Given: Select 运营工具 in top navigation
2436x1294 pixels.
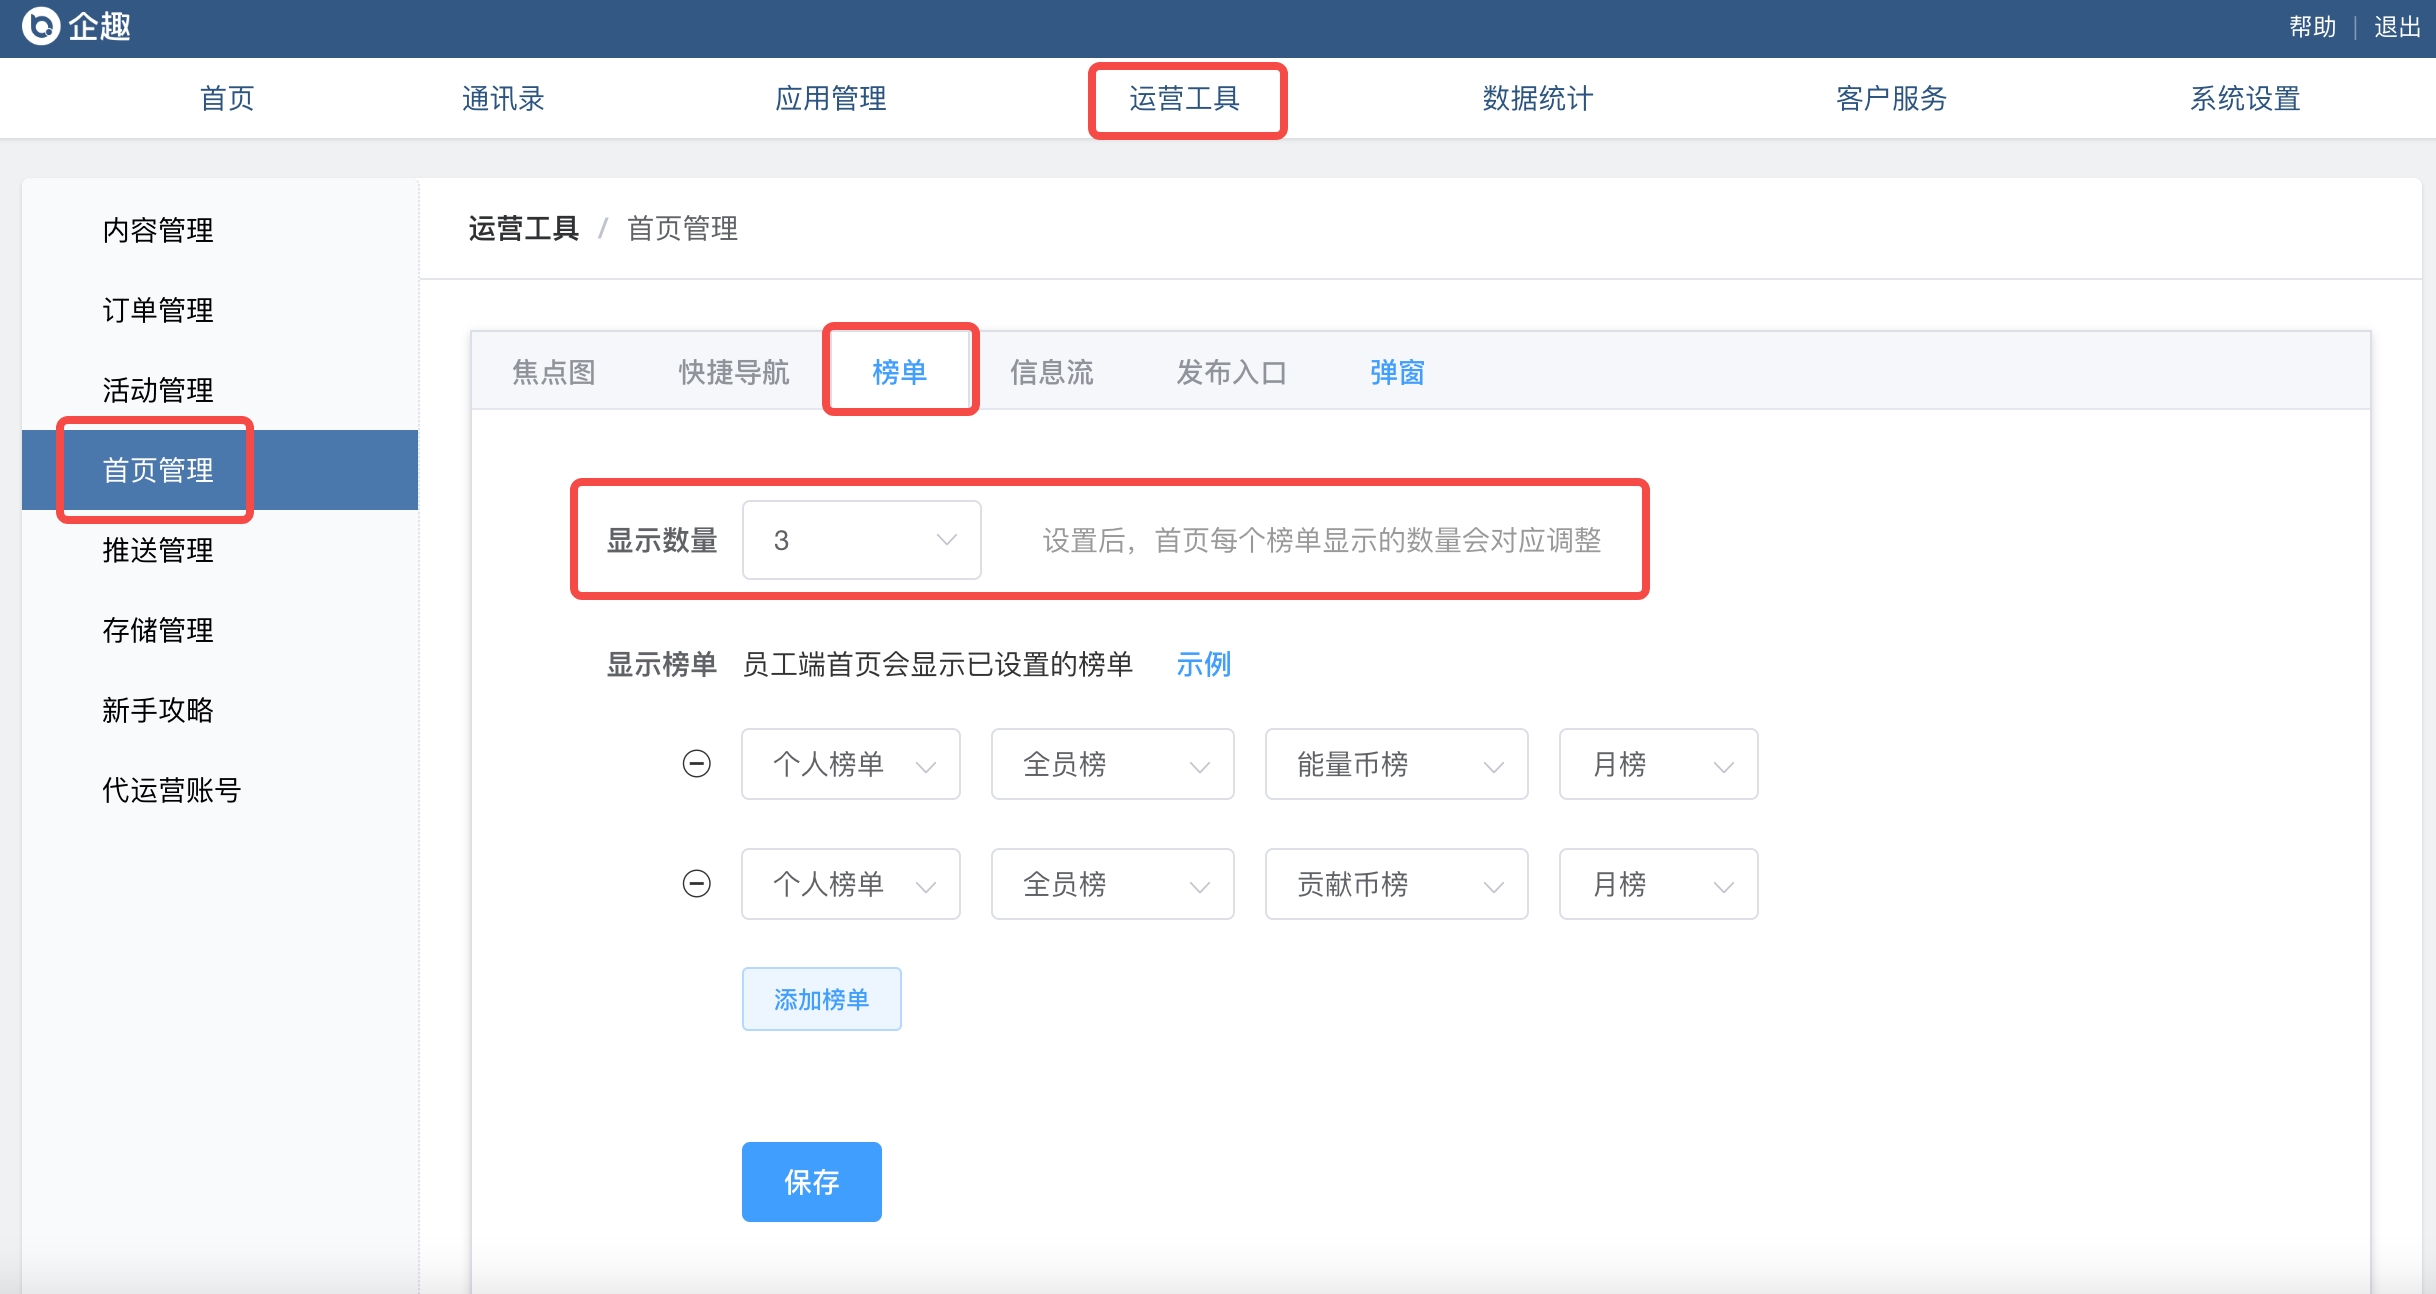Looking at the screenshot, I should tap(1185, 98).
